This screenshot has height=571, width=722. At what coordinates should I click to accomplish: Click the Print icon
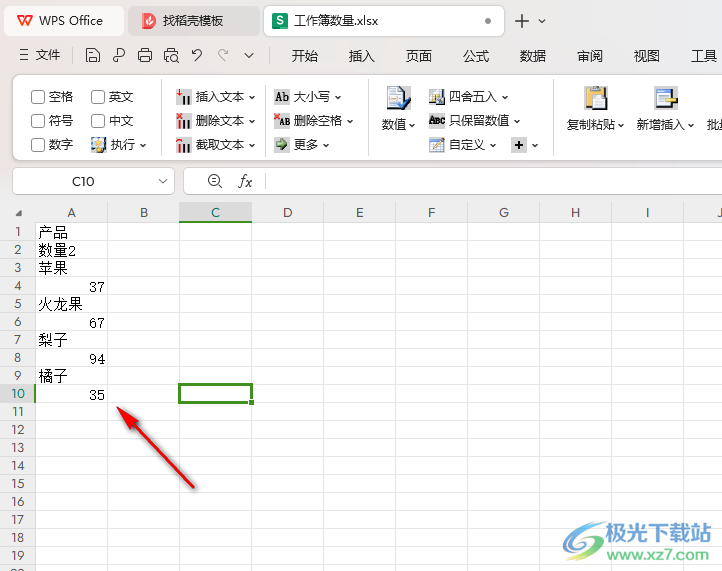(145, 56)
